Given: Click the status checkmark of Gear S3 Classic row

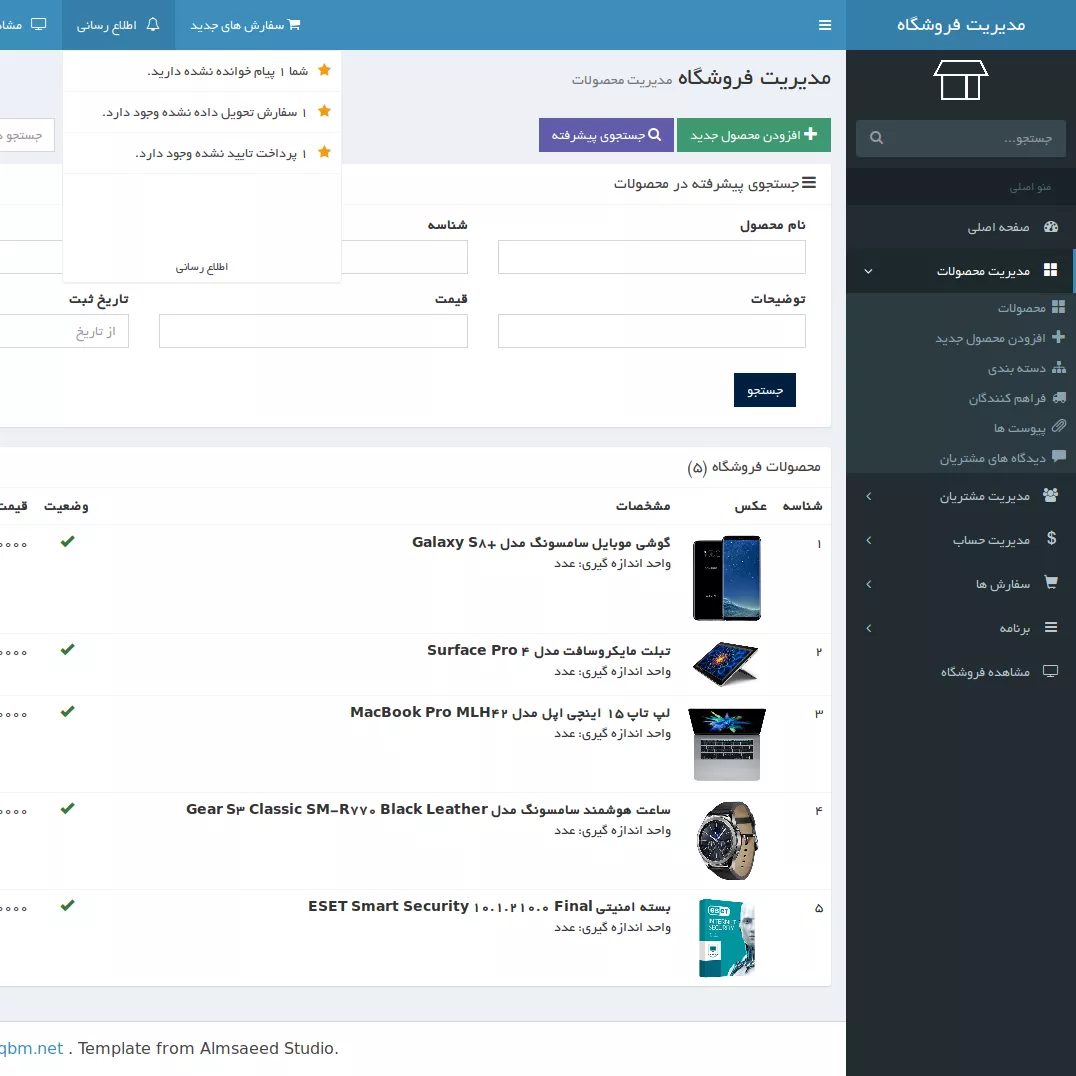Looking at the screenshot, I should [x=67, y=808].
